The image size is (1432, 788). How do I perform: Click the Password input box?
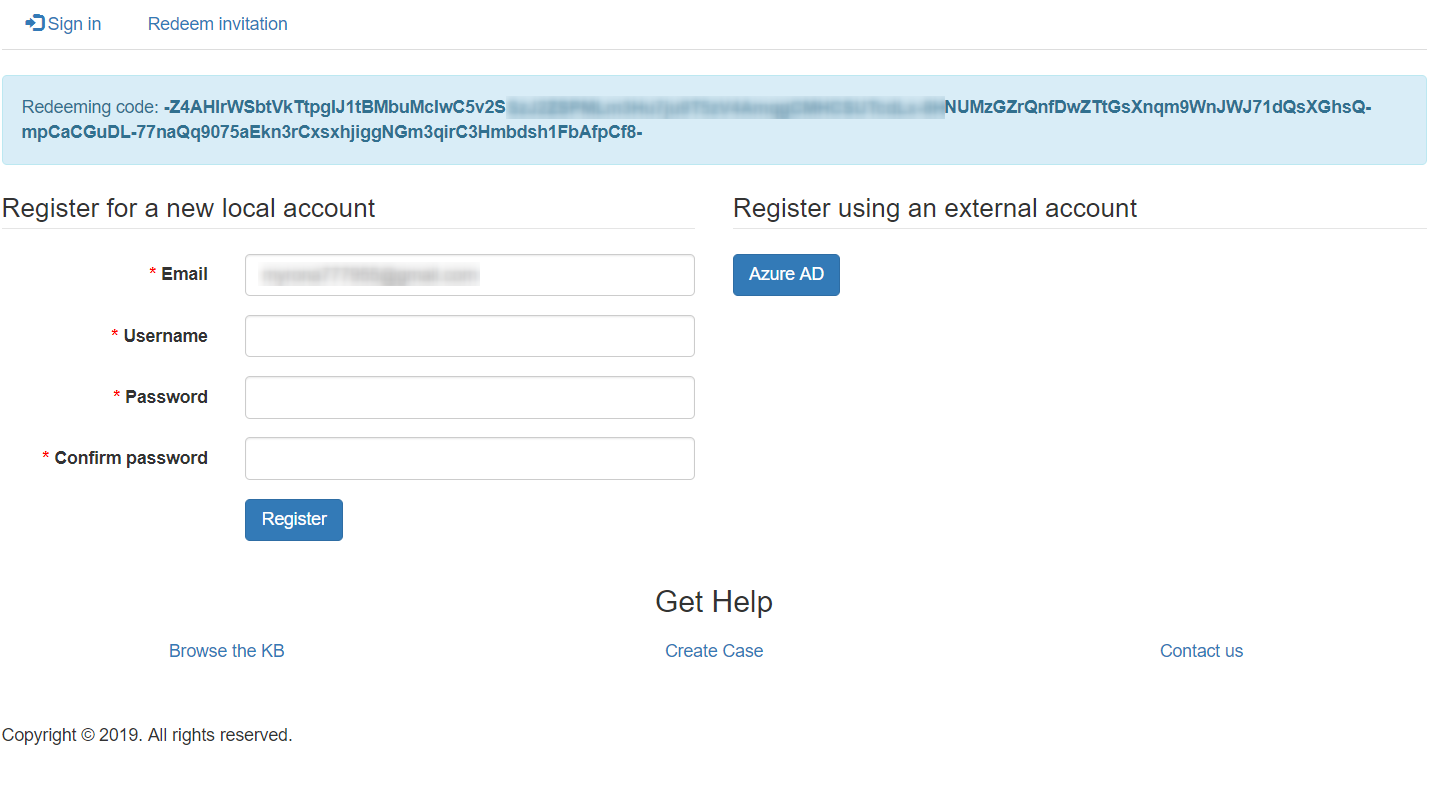[469, 397]
